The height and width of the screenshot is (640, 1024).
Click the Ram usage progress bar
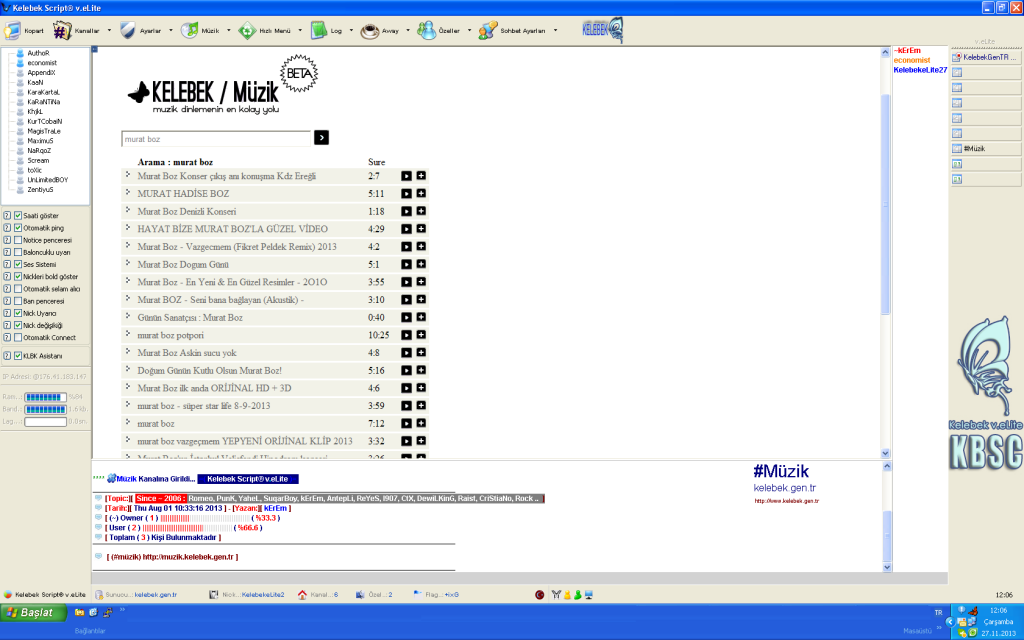46,397
